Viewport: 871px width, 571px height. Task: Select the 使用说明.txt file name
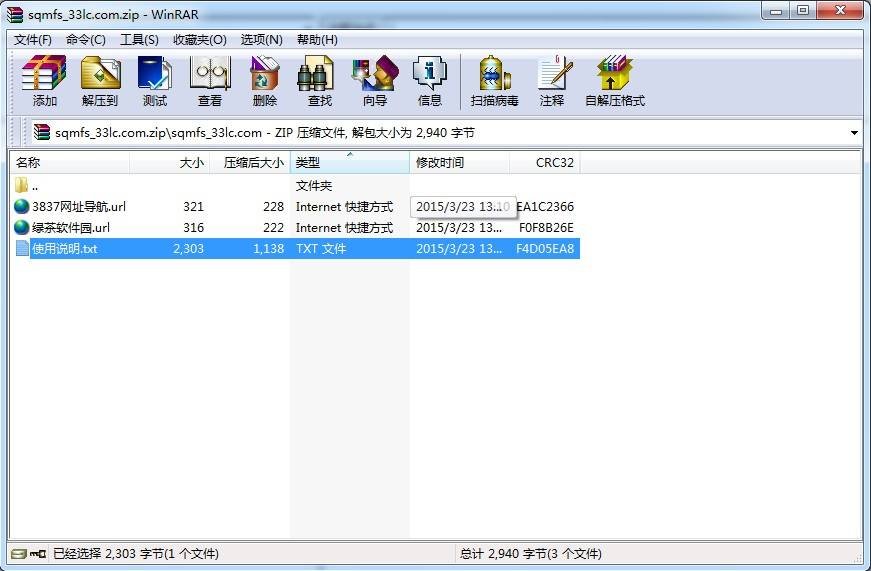coord(64,249)
